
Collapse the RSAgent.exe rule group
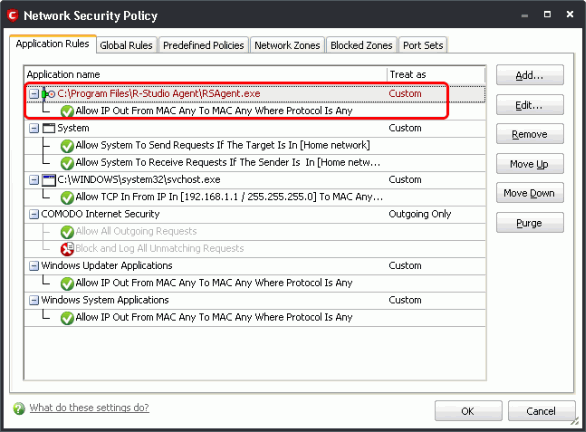click(34, 94)
